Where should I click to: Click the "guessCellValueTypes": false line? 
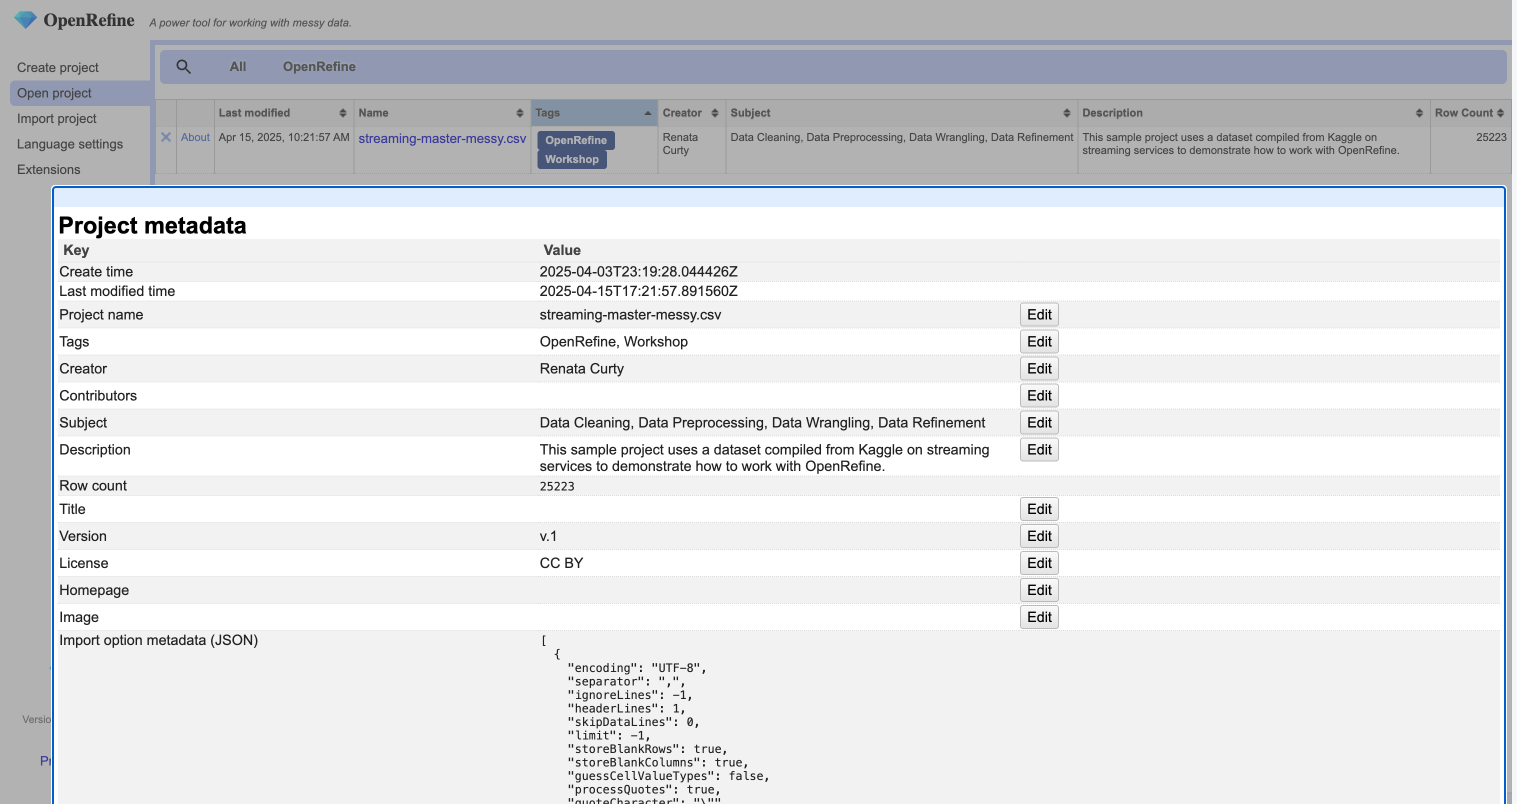(x=668, y=776)
